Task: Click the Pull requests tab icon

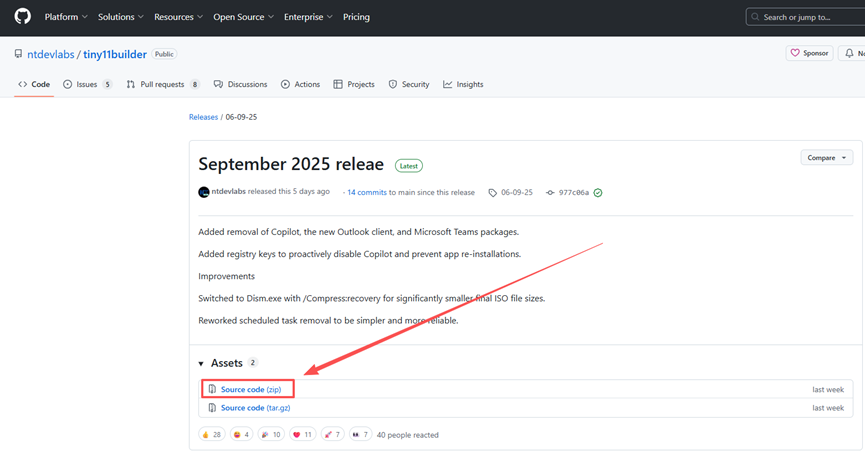Action: (x=131, y=84)
